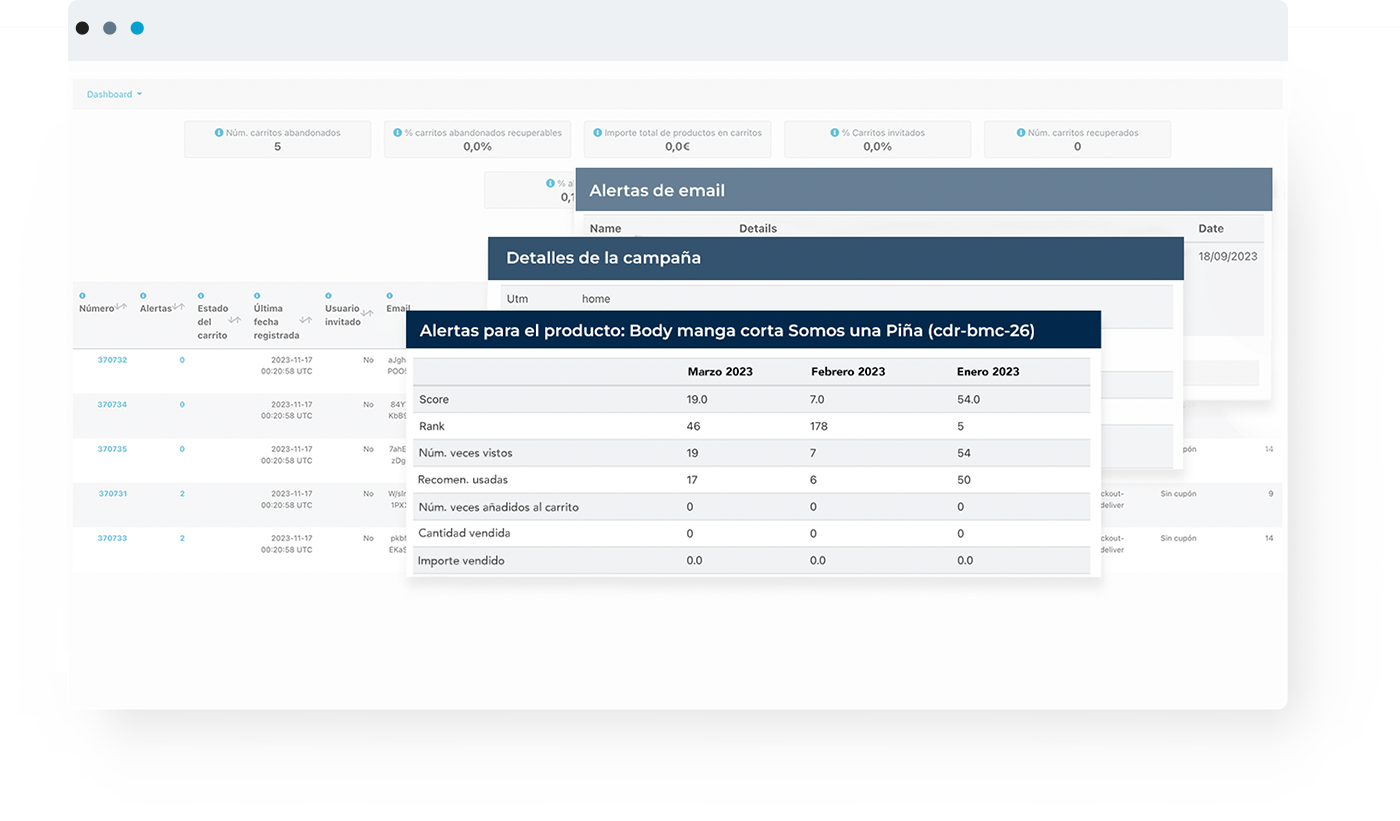Click info icon beside Núm. carritos abandonados
The width and height of the screenshot is (1400, 821).
219,132
